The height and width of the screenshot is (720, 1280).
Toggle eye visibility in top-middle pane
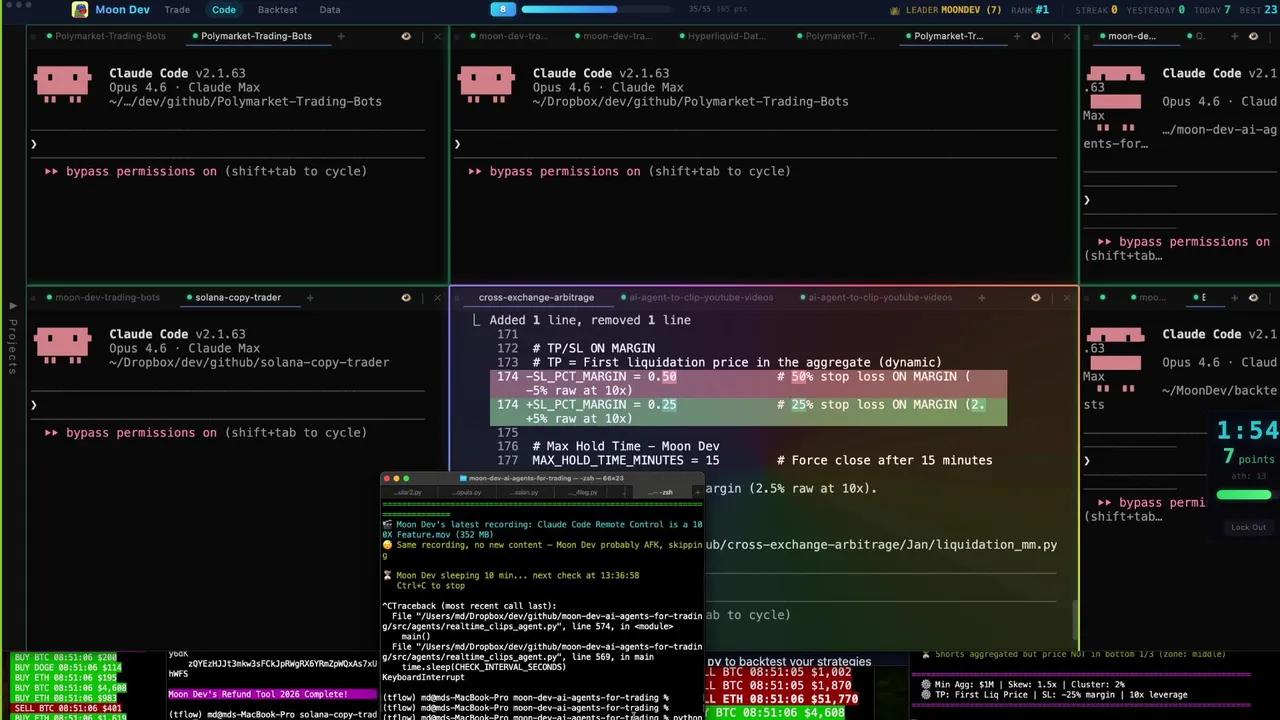coord(1035,36)
